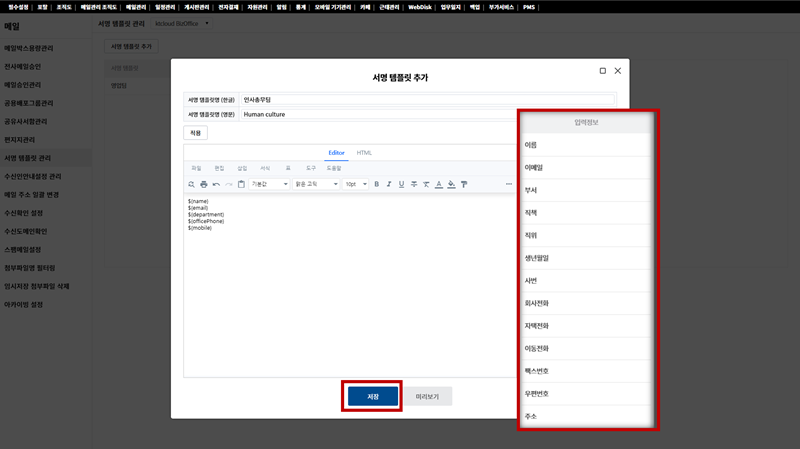The height and width of the screenshot is (449, 800).
Task: Click the Korean template name input field
Action: coord(428,99)
